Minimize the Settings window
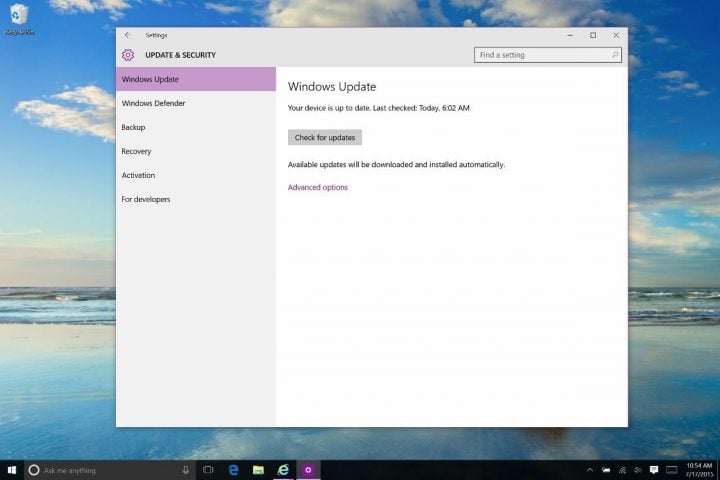This screenshot has width=720, height=480. 570,35
